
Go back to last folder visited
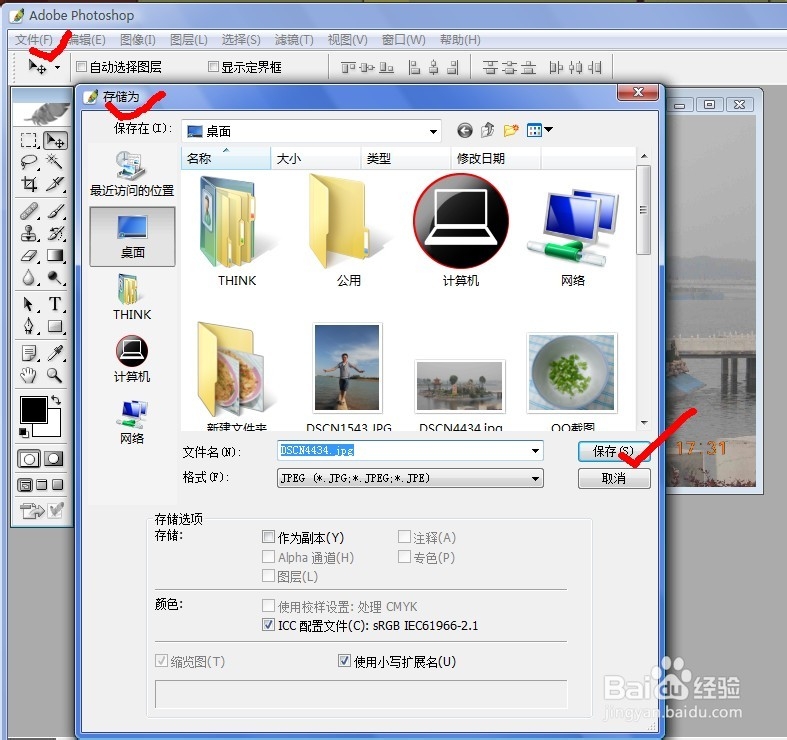pos(465,131)
